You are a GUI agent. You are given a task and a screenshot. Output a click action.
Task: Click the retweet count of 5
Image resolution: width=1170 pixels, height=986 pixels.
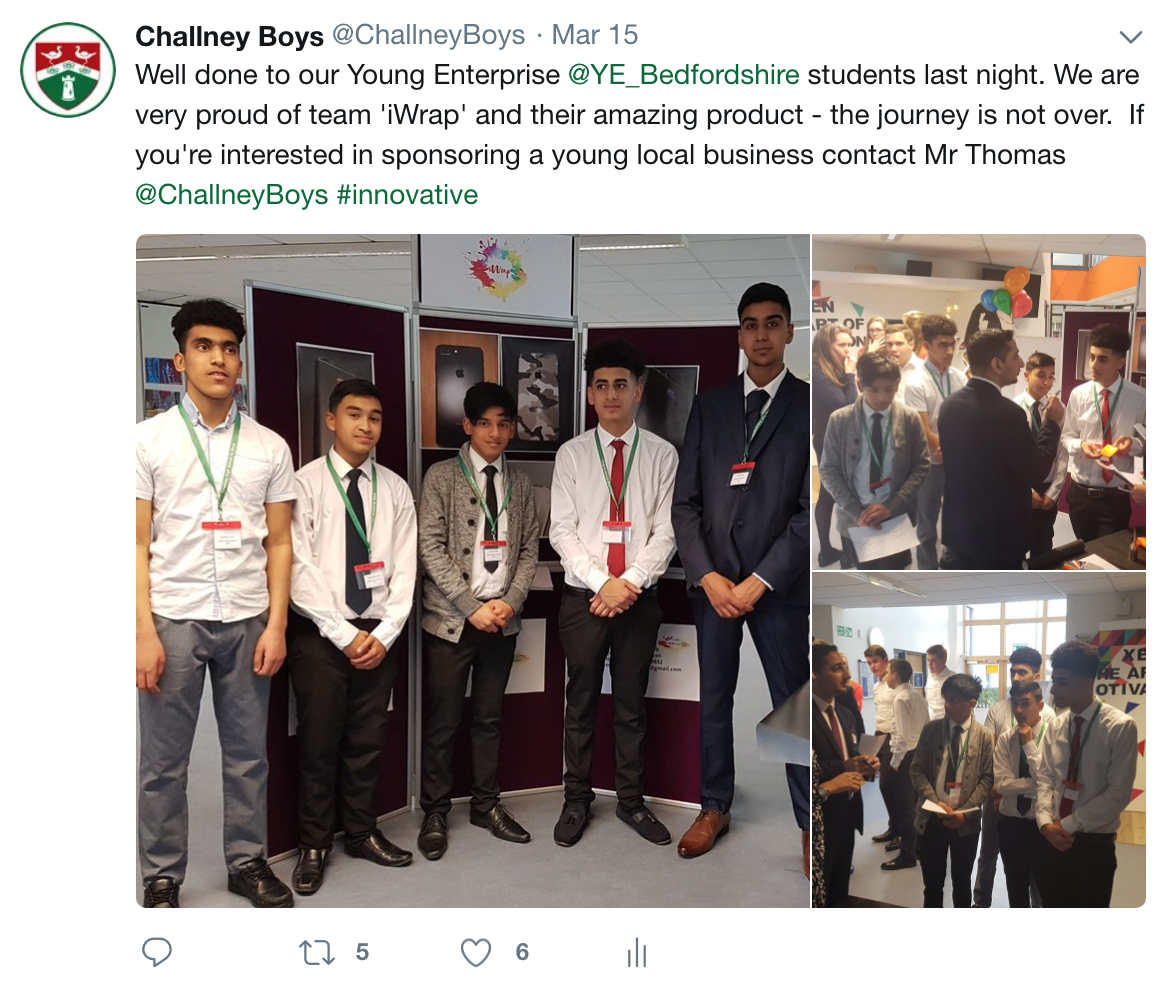pyautogui.click(x=362, y=952)
